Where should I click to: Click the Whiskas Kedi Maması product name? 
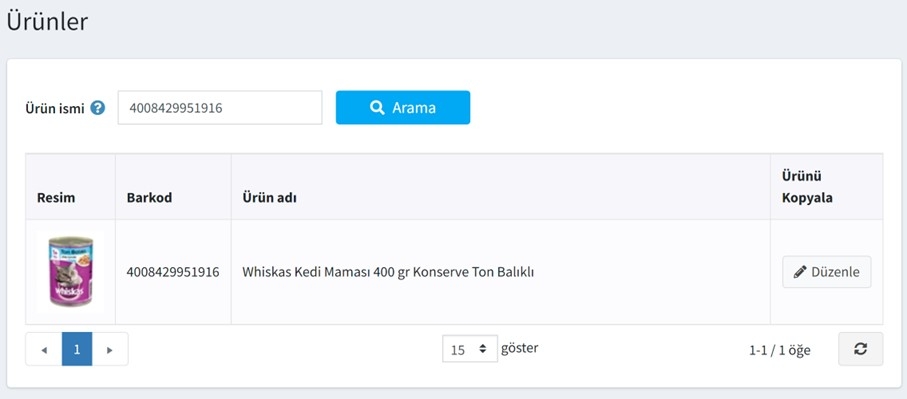pos(388,272)
